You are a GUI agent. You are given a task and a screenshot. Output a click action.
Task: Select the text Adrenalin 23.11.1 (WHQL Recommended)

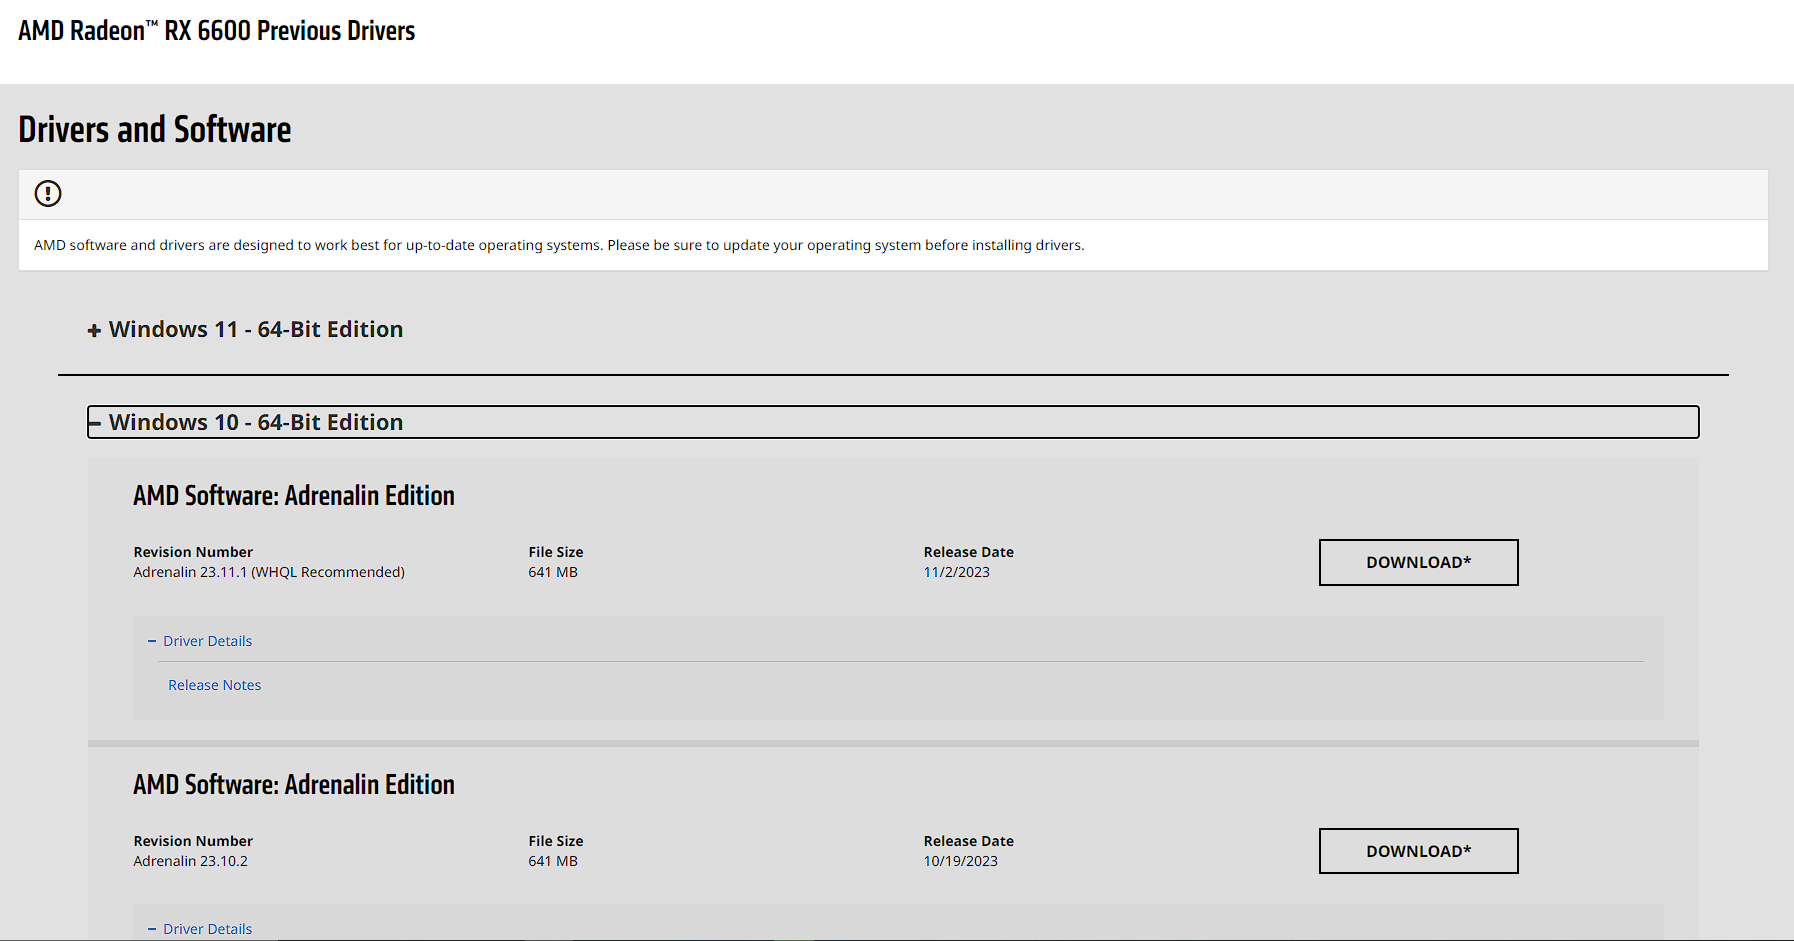click(269, 572)
